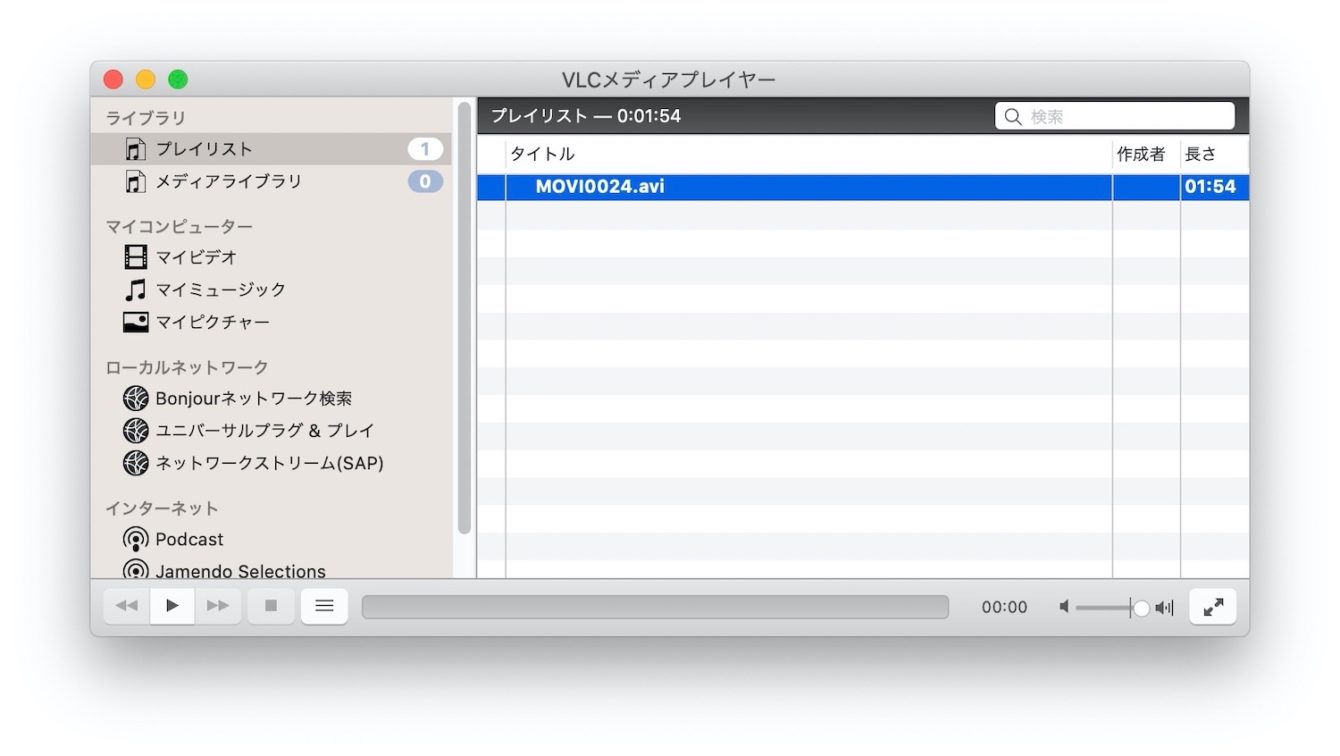Click the rewind/previous button
Image resolution: width=1340 pixels, height=756 pixels.
pyautogui.click(x=127, y=606)
